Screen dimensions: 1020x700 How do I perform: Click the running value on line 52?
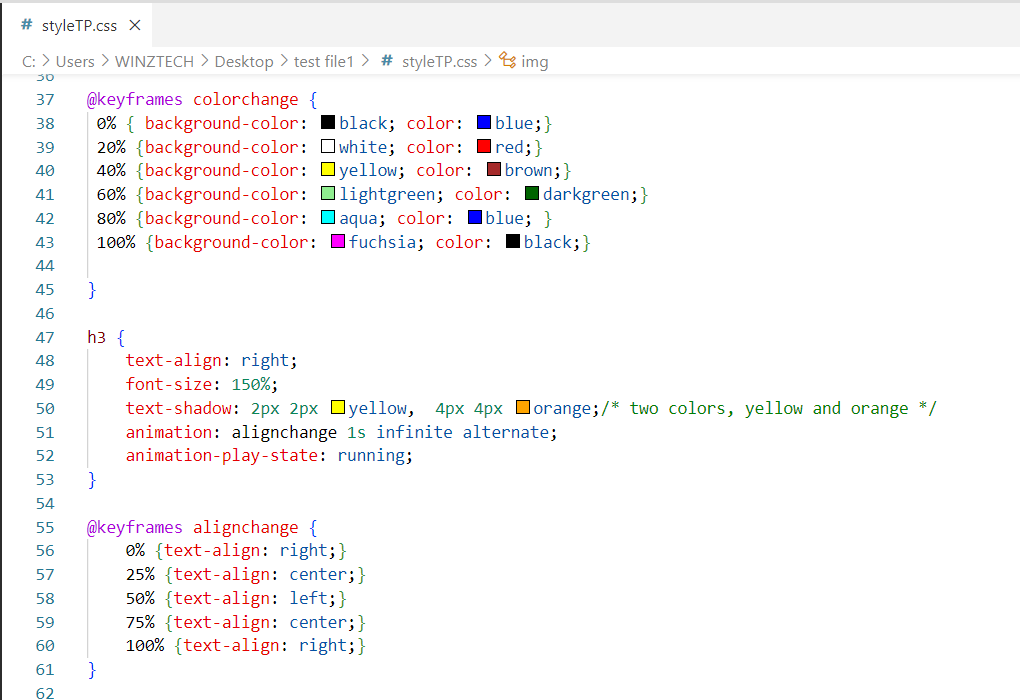(x=371, y=455)
